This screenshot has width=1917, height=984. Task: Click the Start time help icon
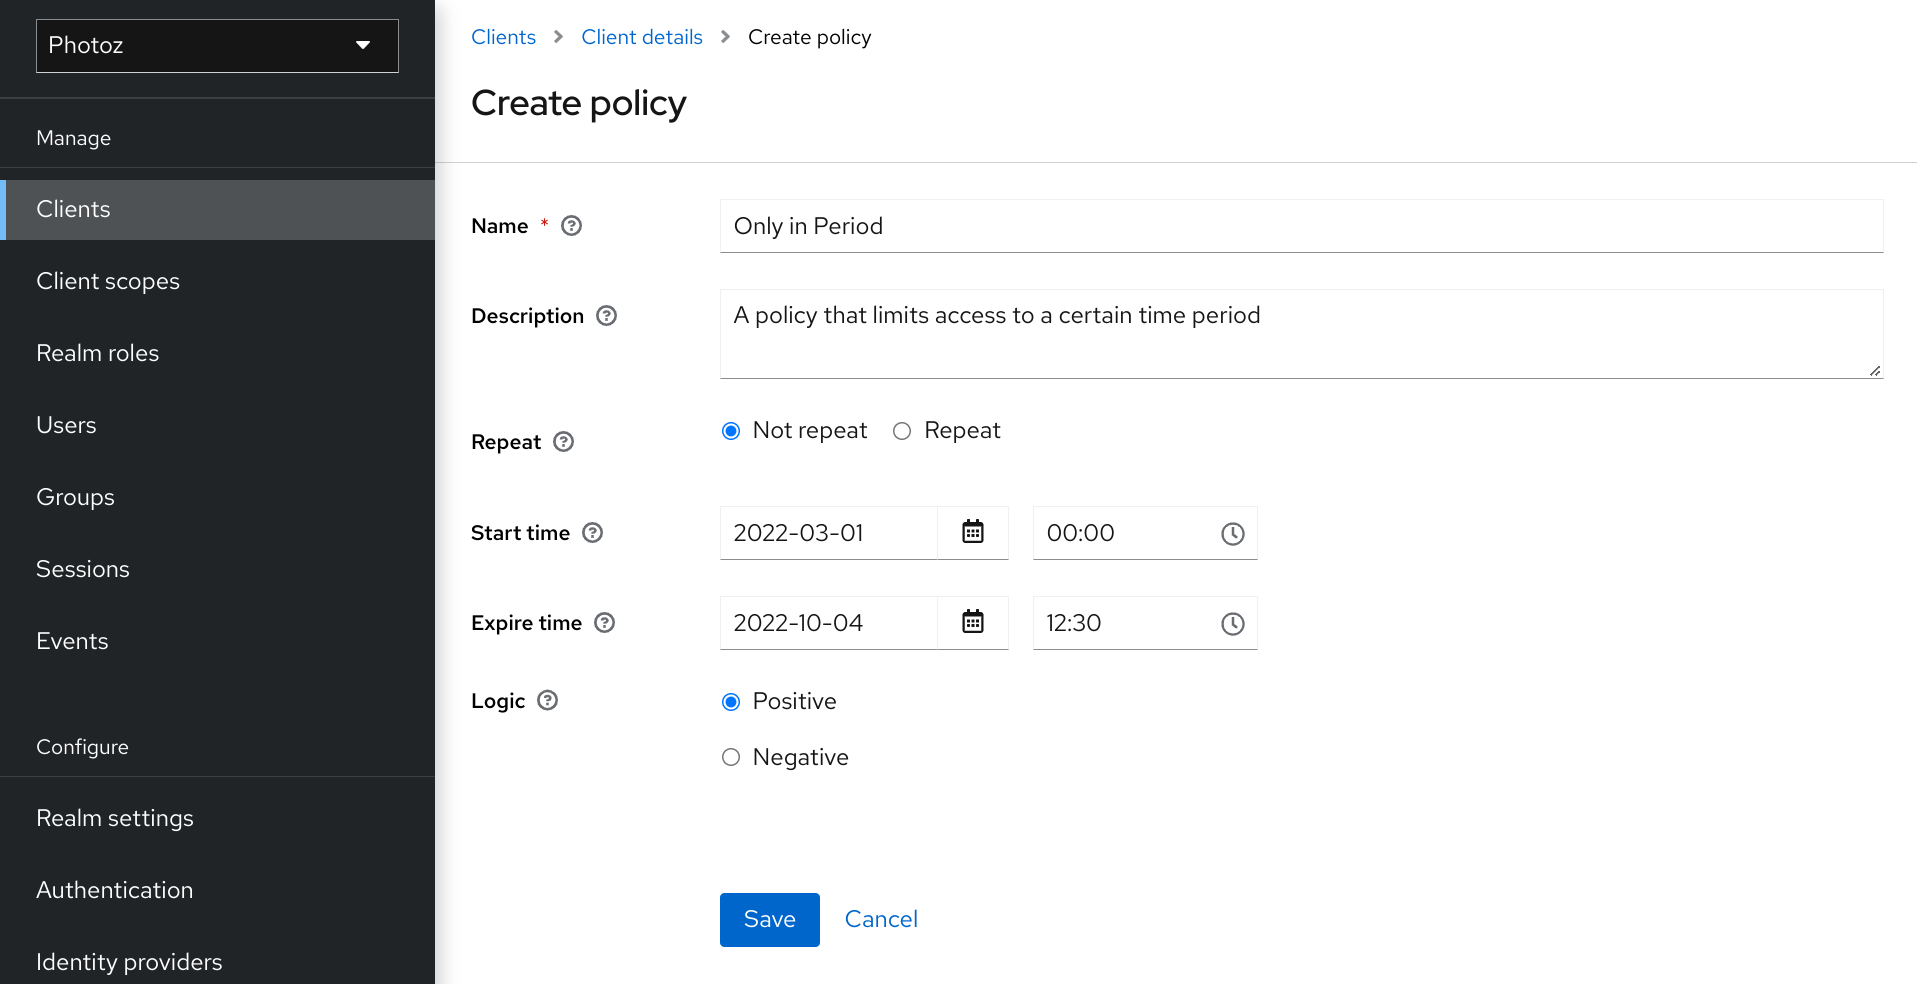[x=592, y=533]
